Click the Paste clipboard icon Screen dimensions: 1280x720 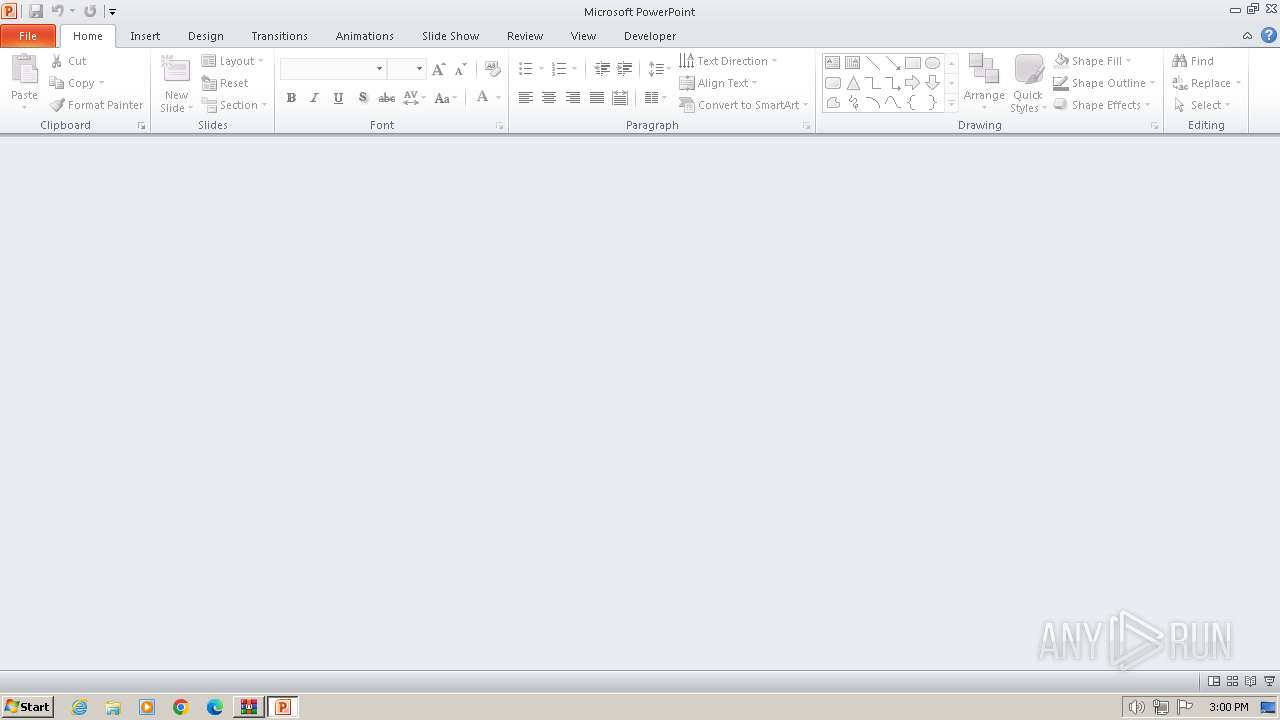point(24,70)
